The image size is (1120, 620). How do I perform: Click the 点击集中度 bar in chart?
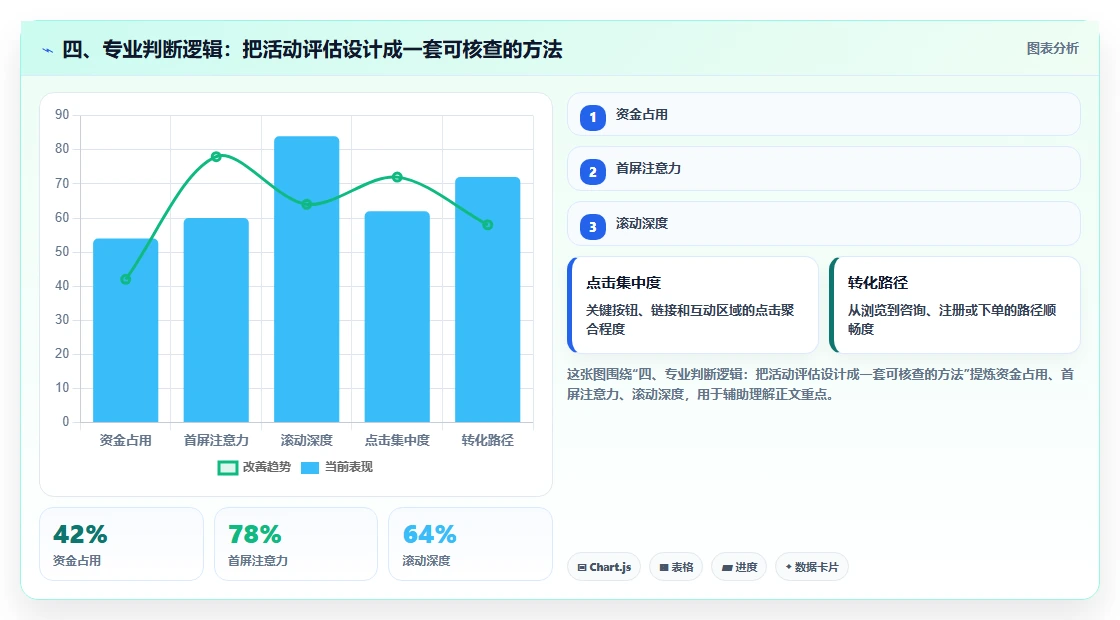click(x=397, y=316)
